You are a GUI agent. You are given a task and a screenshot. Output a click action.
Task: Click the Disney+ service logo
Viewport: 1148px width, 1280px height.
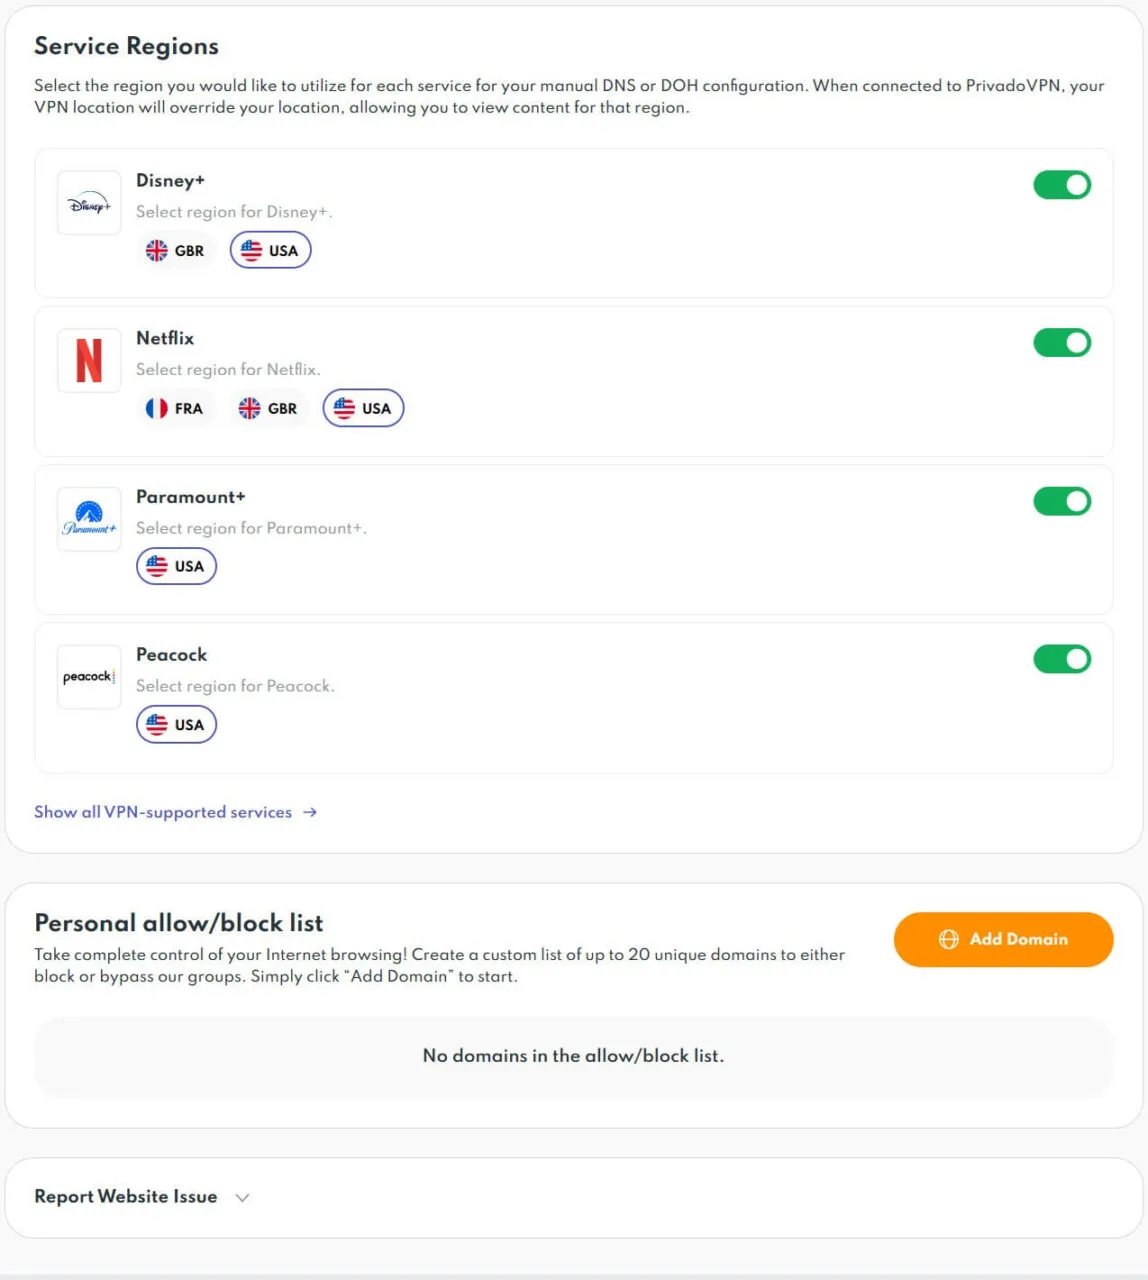(x=88, y=202)
